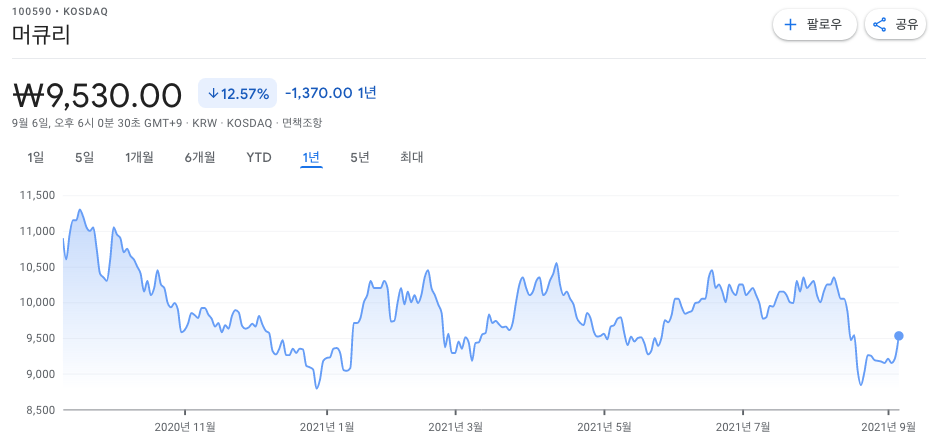Click the 팔로우 follow button
The image size is (929, 443).
[815, 25]
